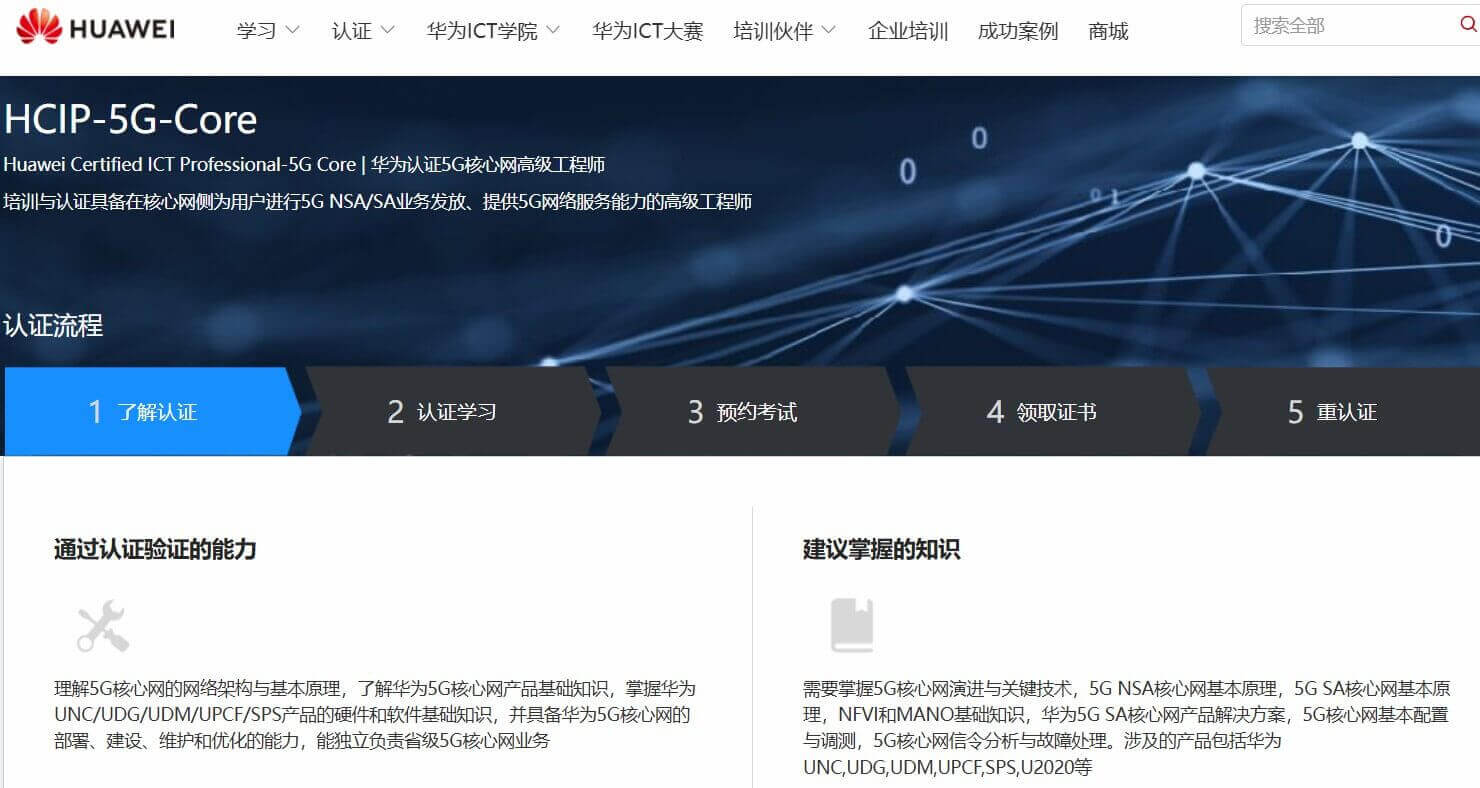Select step 4 领取证书 tab
The image size is (1480, 788).
(1052, 411)
